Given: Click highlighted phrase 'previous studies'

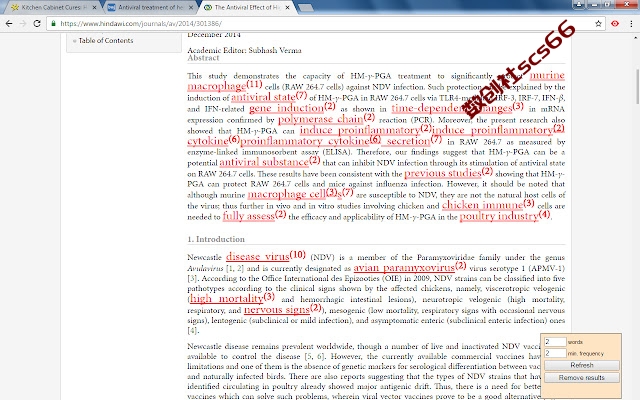Looking at the screenshot, I should point(443,173).
